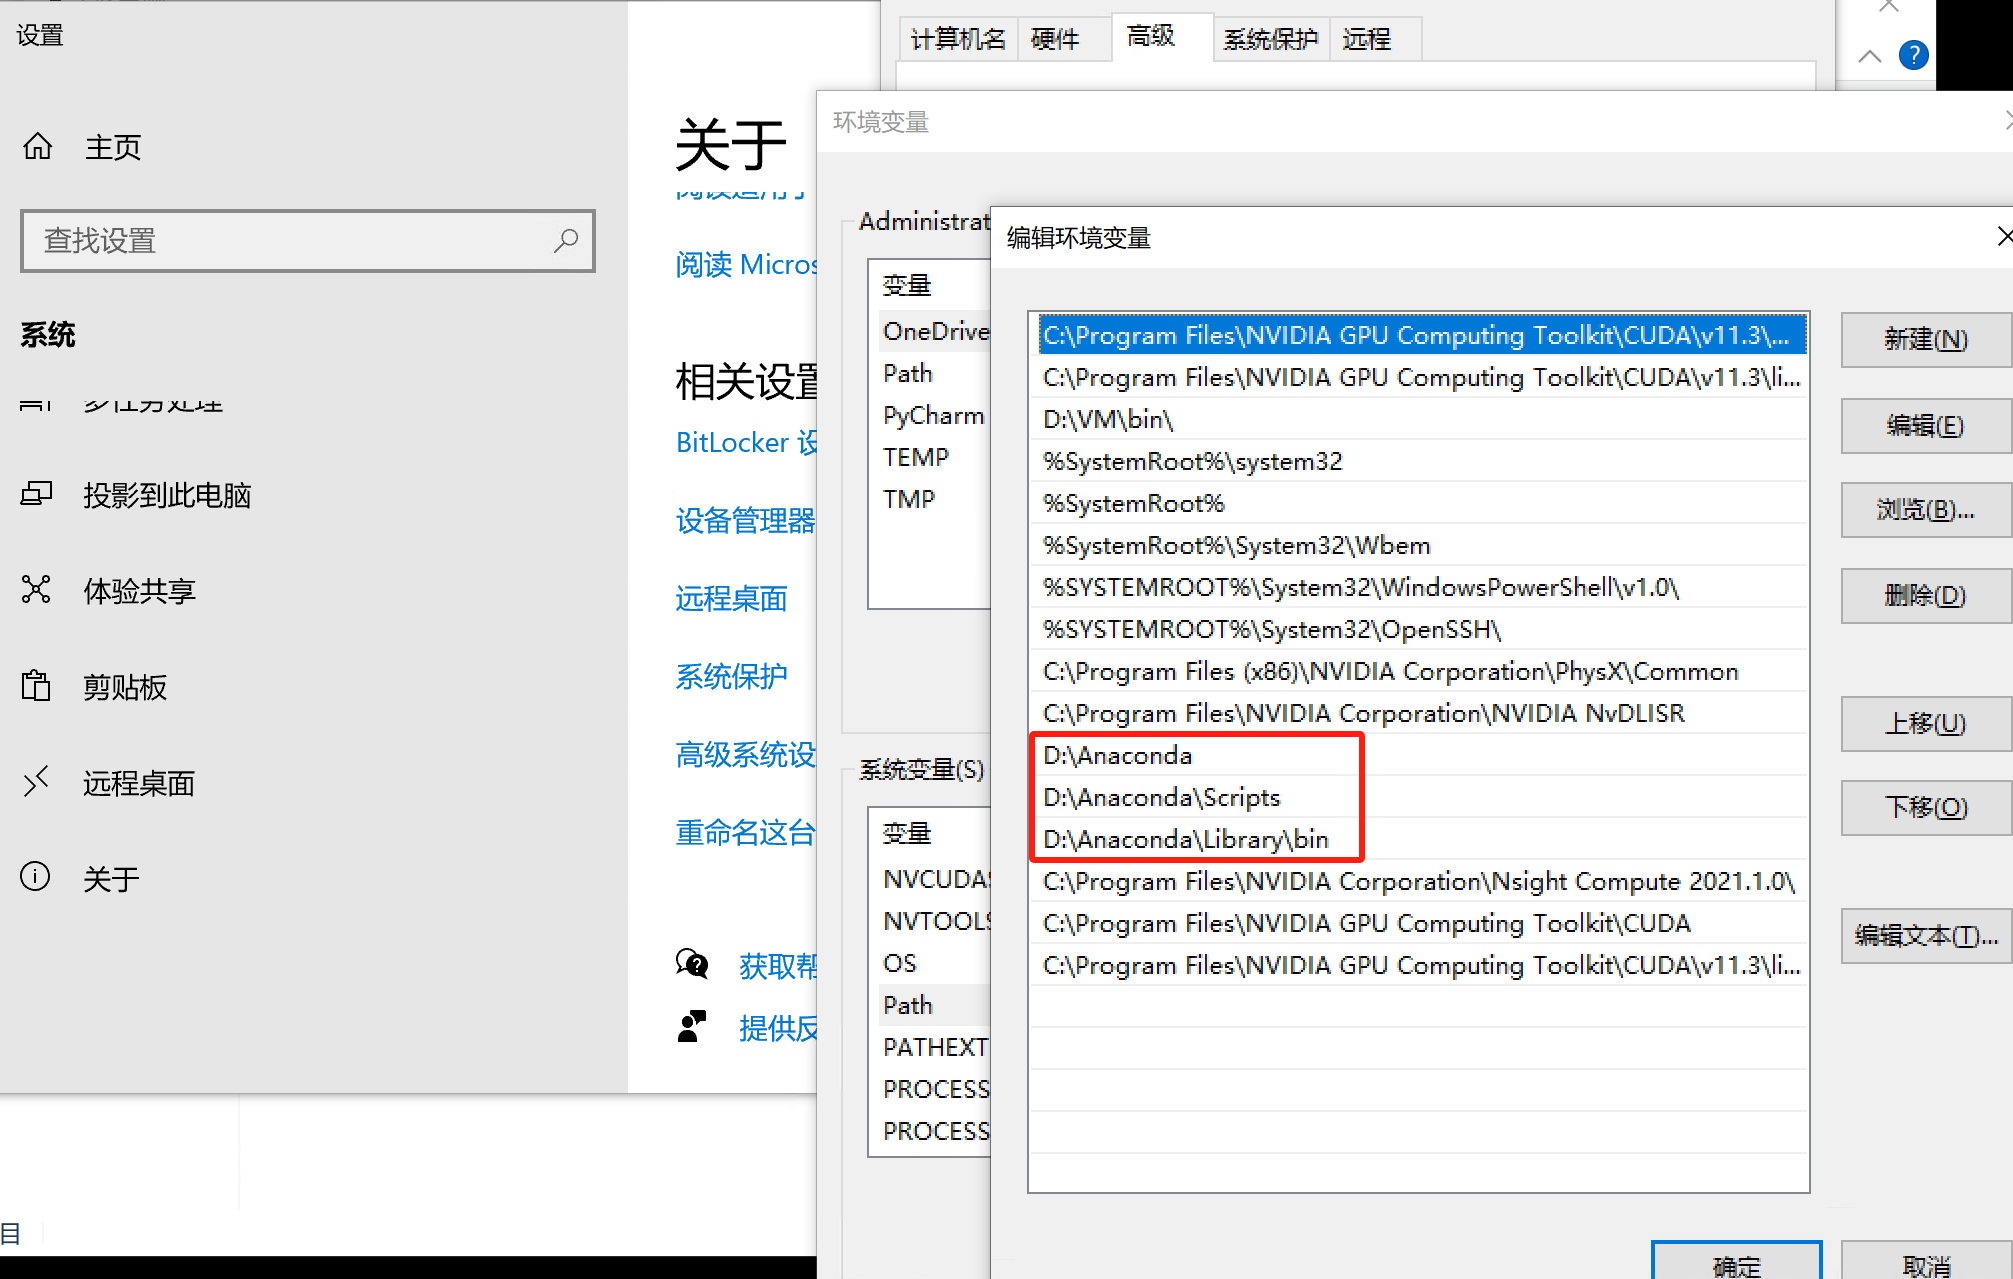The height and width of the screenshot is (1279, 2013).
Task: Select OS system variable row
Action: pos(935,963)
